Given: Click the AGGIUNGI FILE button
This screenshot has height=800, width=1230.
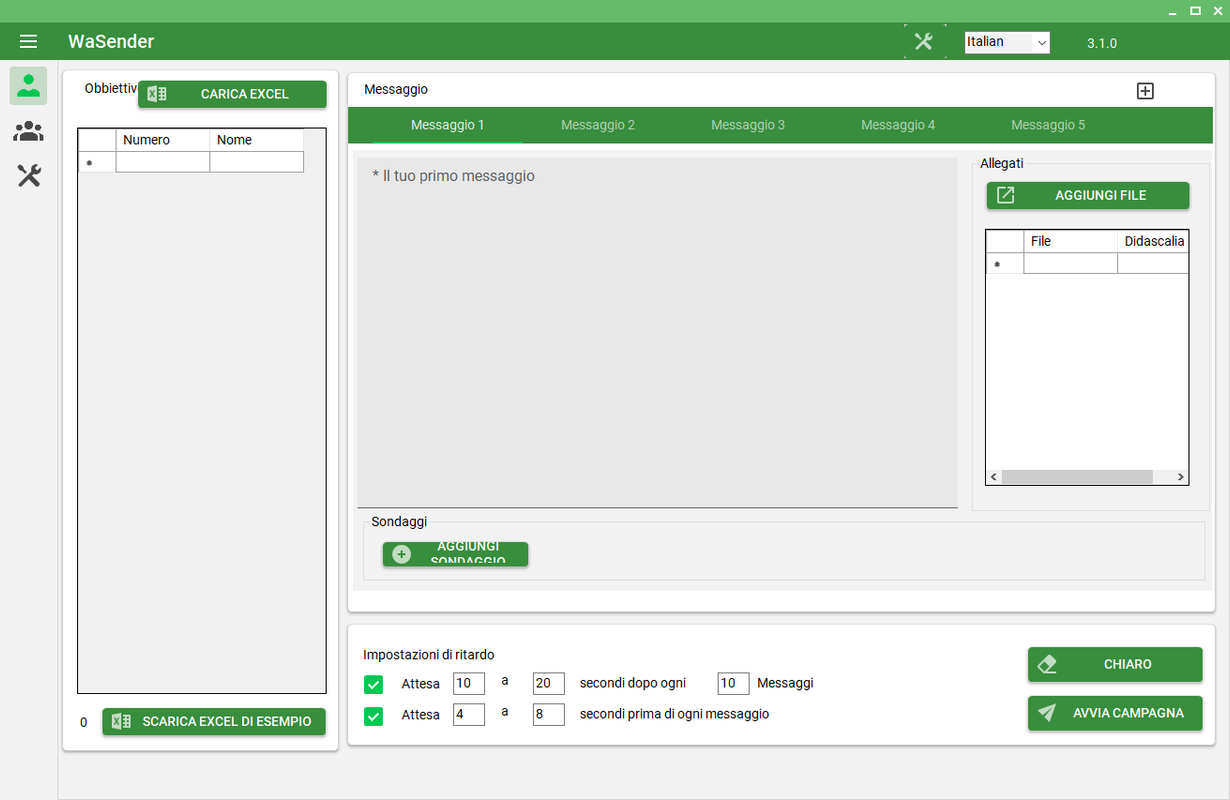Looking at the screenshot, I should (1088, 196).
